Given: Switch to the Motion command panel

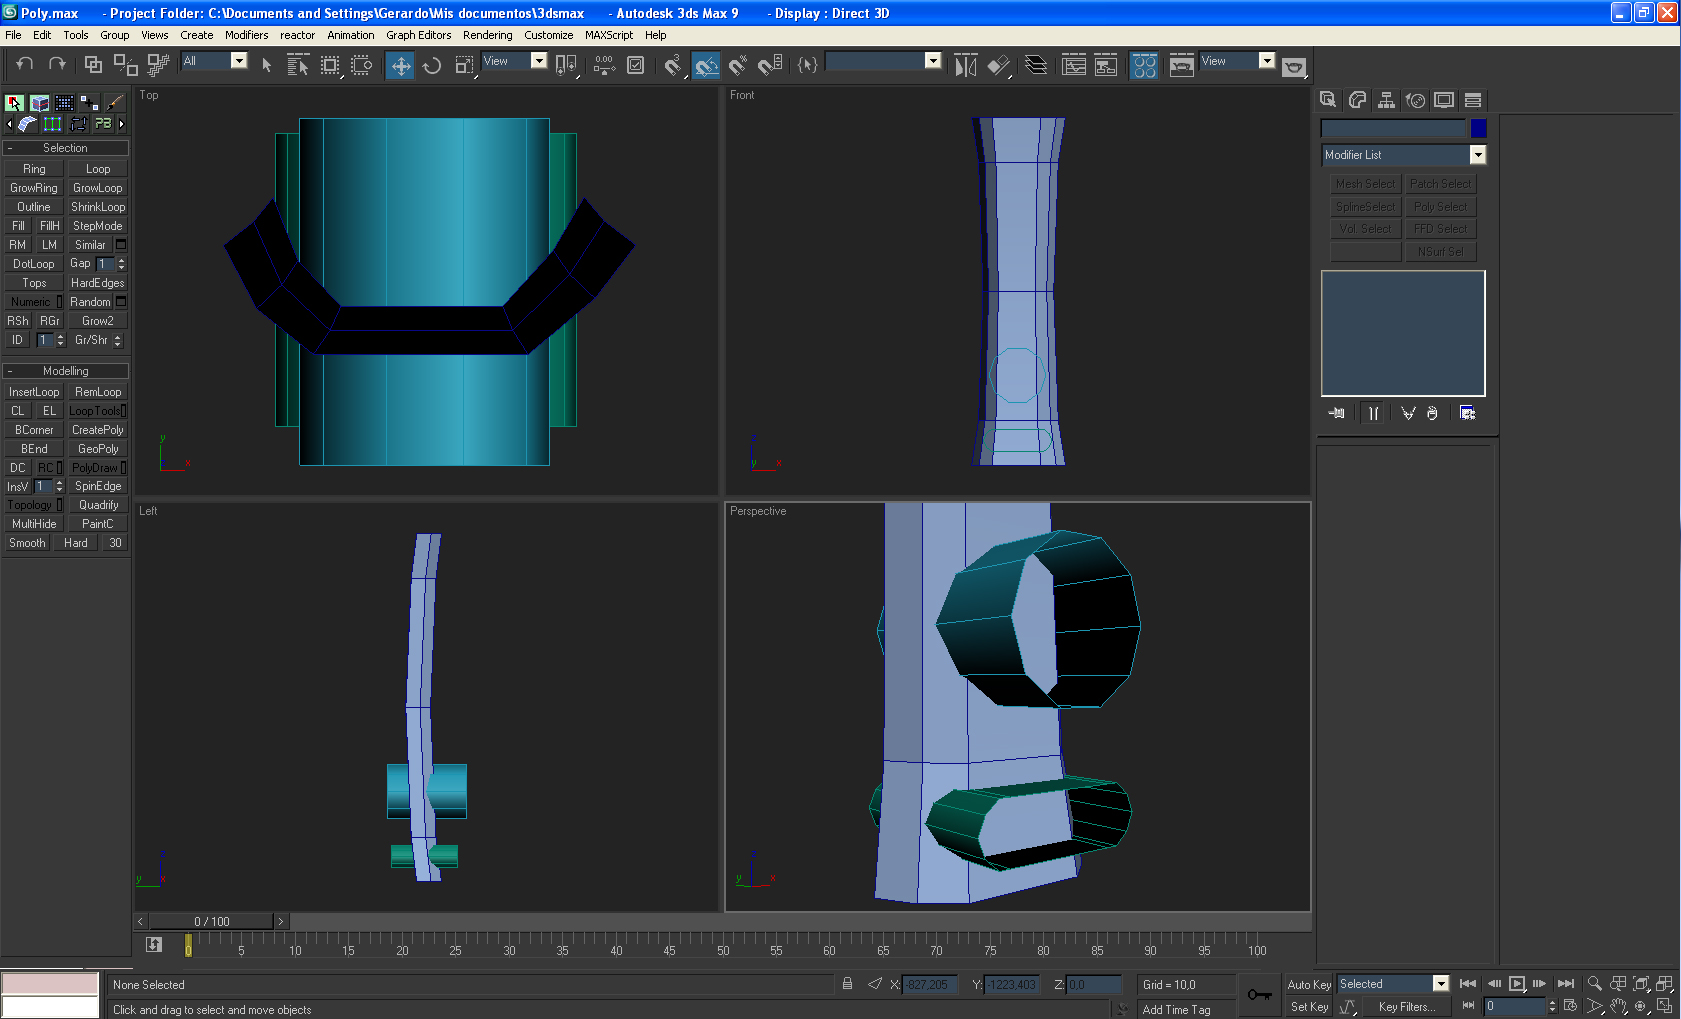Looking at the screenshot, I should pos(1415,100).
